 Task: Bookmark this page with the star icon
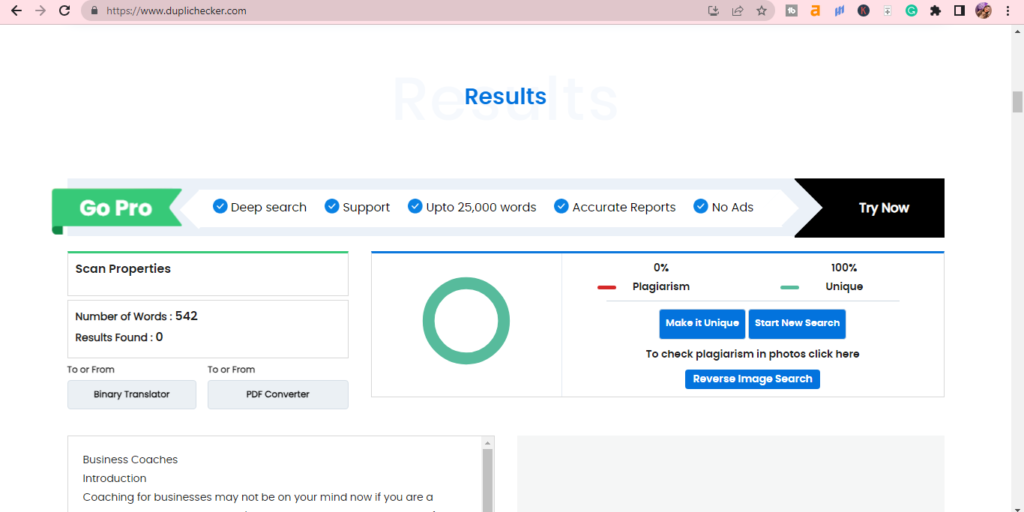(x=762, y=11)
